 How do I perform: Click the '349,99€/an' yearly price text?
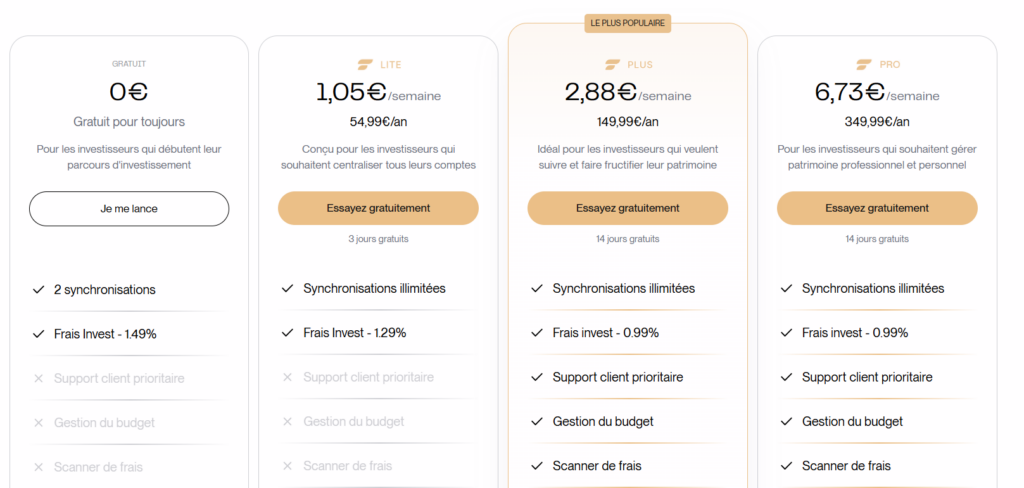877,122
